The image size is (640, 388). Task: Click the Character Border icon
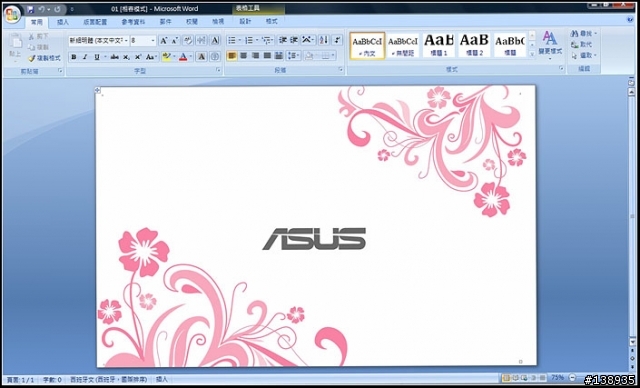point(215,40)
